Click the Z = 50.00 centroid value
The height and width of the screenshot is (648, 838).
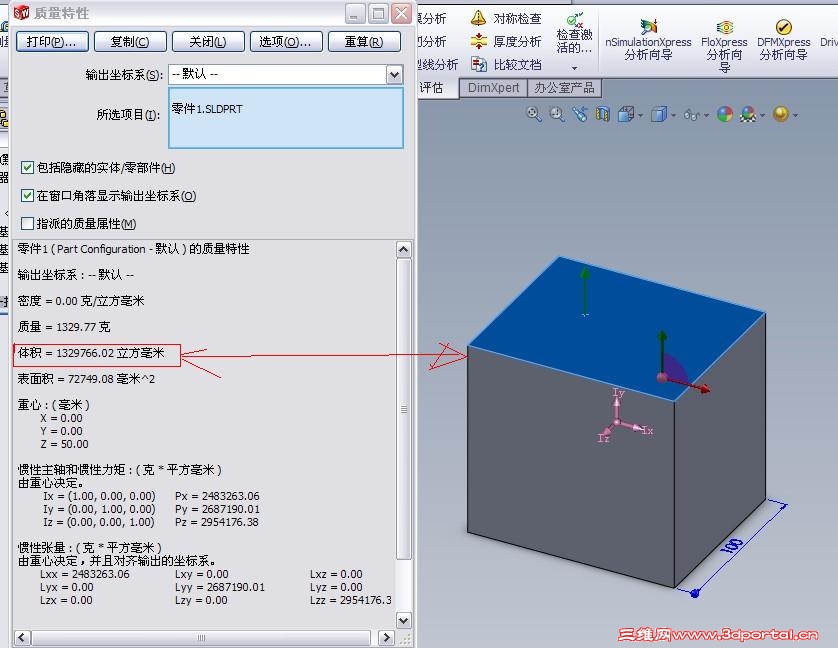(64, 444)
